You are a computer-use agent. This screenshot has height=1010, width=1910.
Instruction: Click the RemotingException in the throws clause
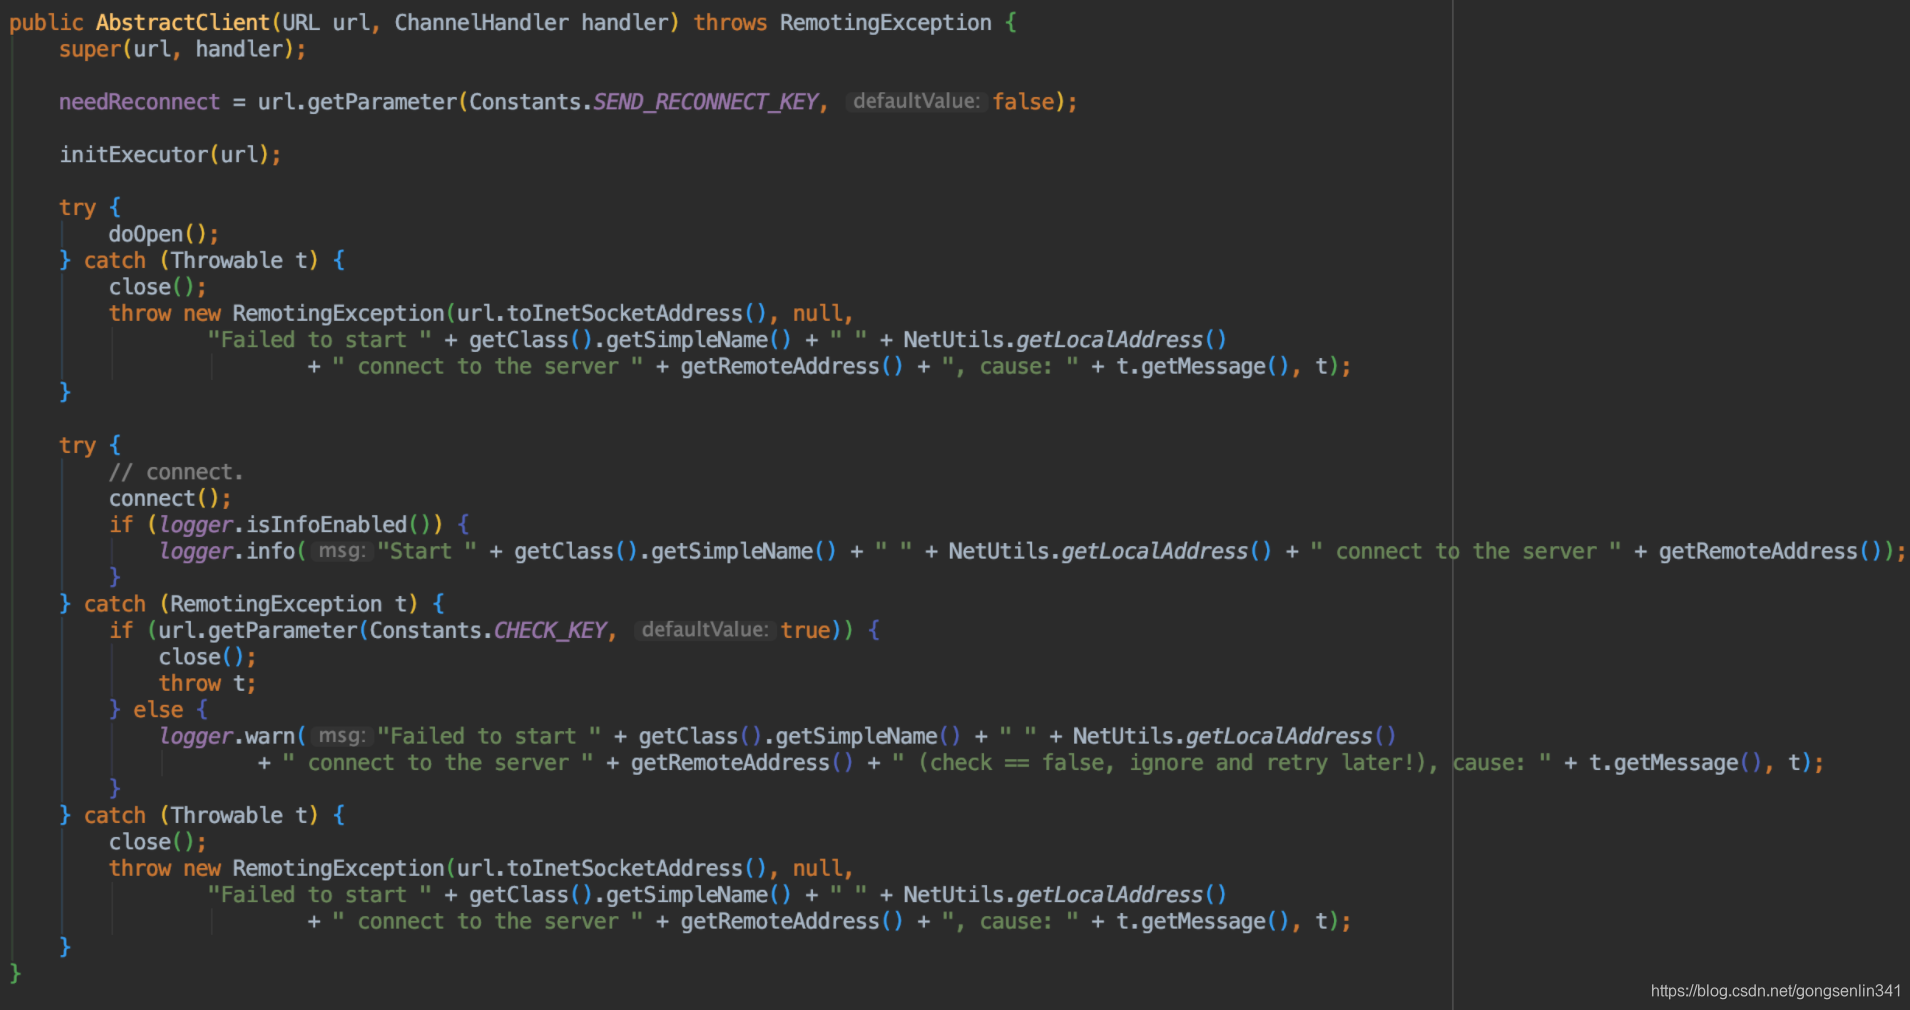[x=886, y=22]
